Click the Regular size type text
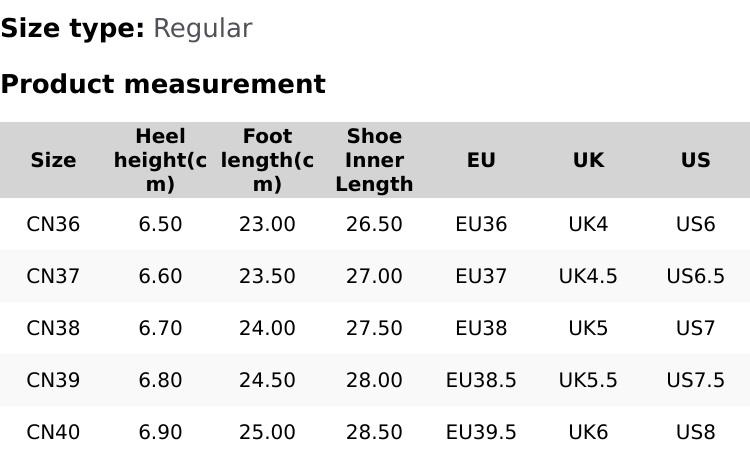 [x=202, y=28]
